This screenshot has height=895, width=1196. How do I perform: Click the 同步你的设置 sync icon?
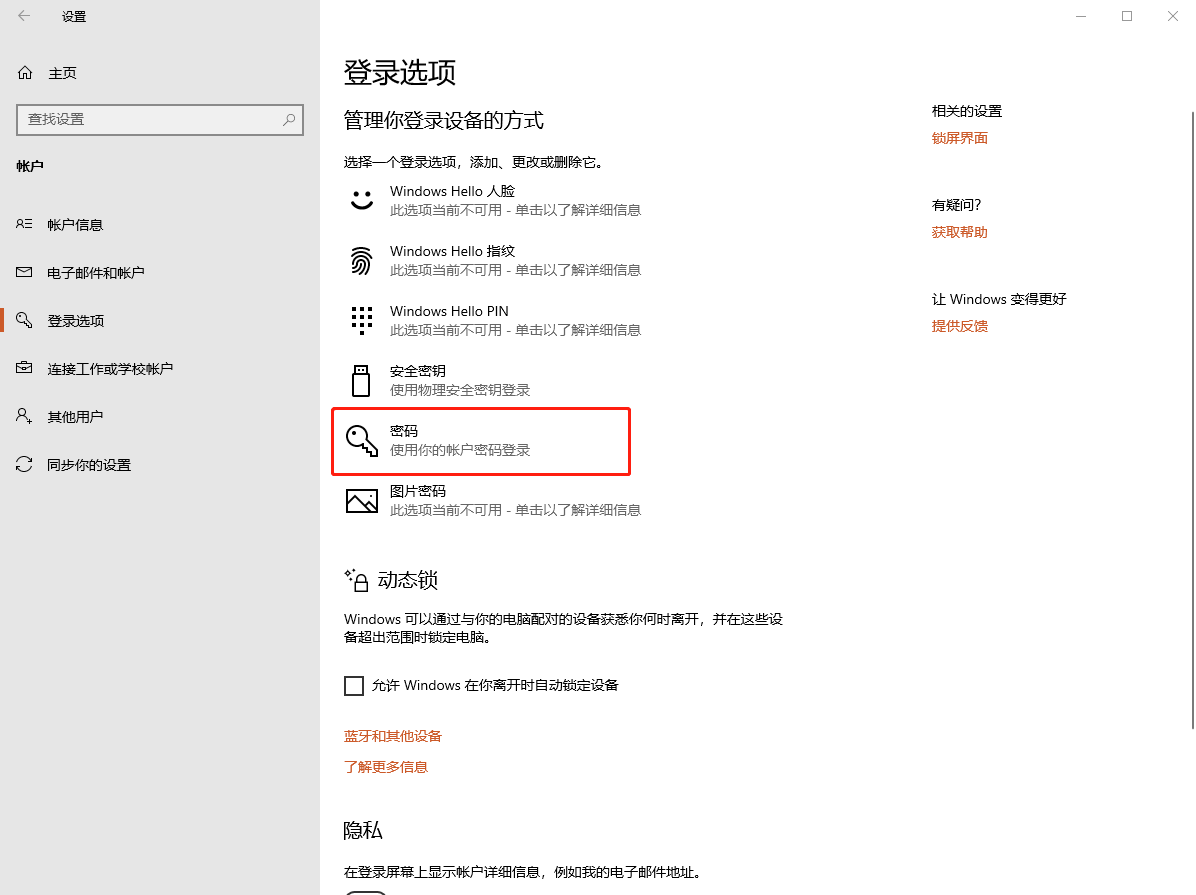click(x=24, y=464)
